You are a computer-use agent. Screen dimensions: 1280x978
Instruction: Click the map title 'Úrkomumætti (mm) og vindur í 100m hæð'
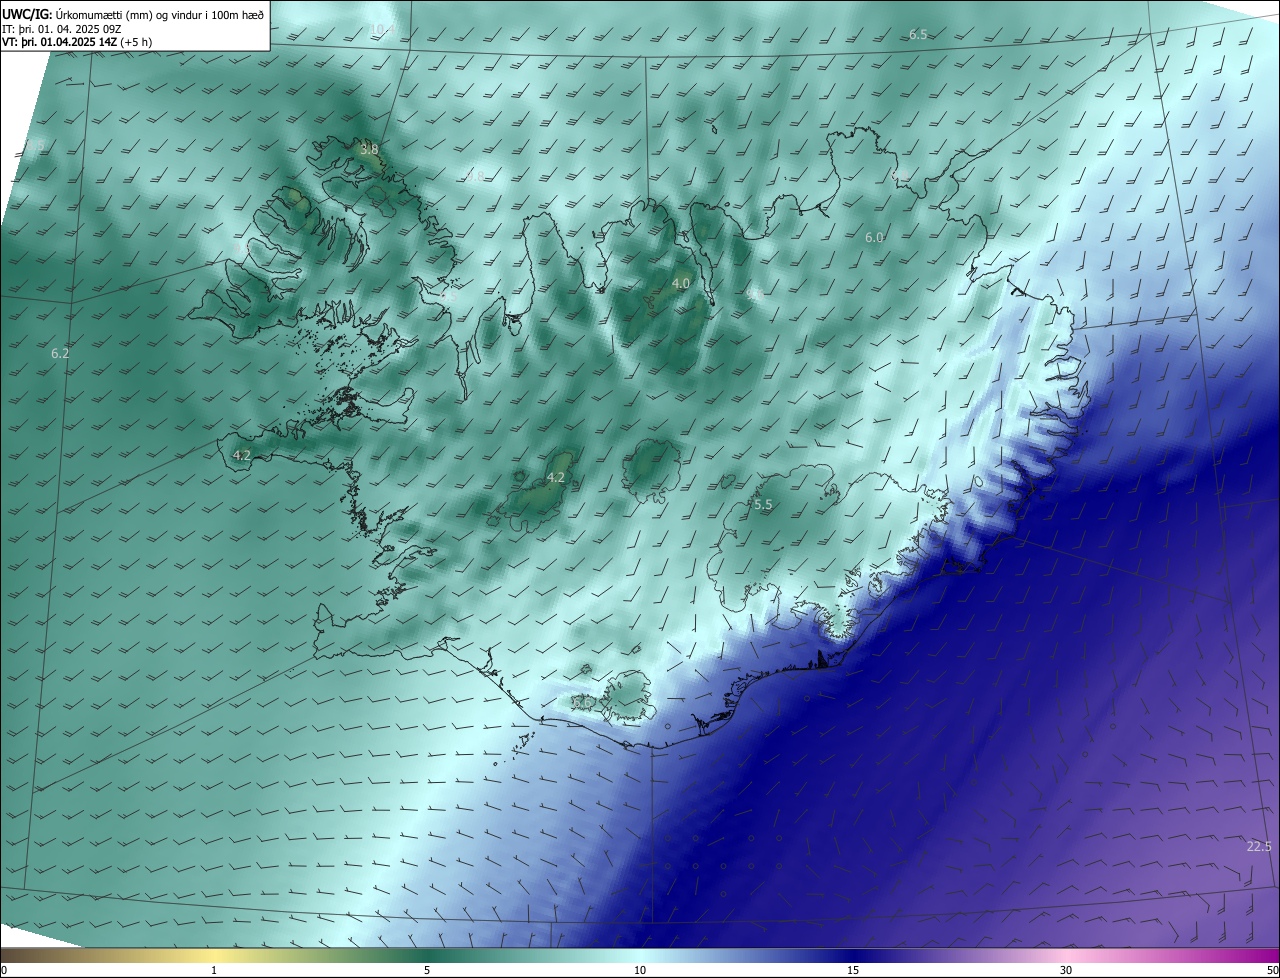(x=160, y=14)
